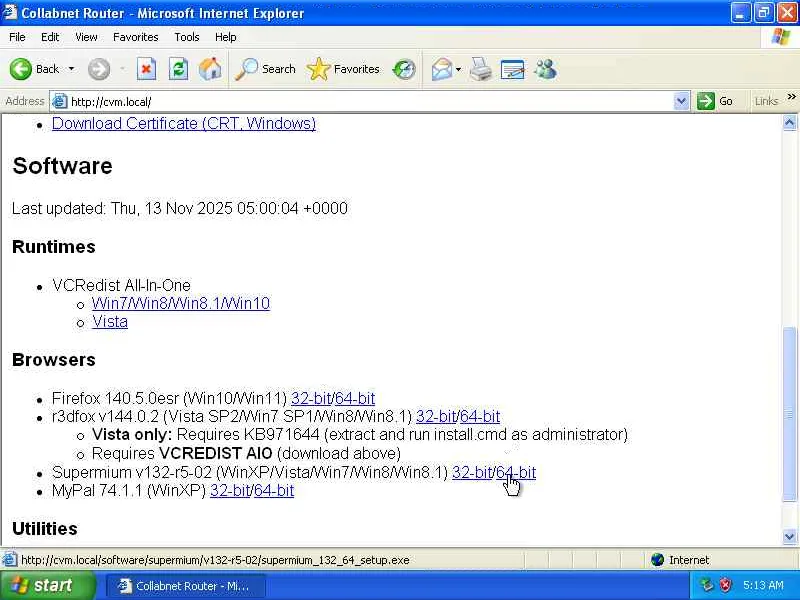
Task: Refresh the page with the green arrows icon
Action: tap(178, 69)
